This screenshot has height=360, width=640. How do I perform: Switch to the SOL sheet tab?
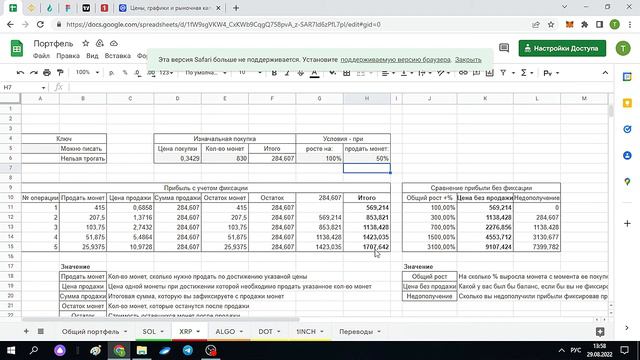(153, 331)
